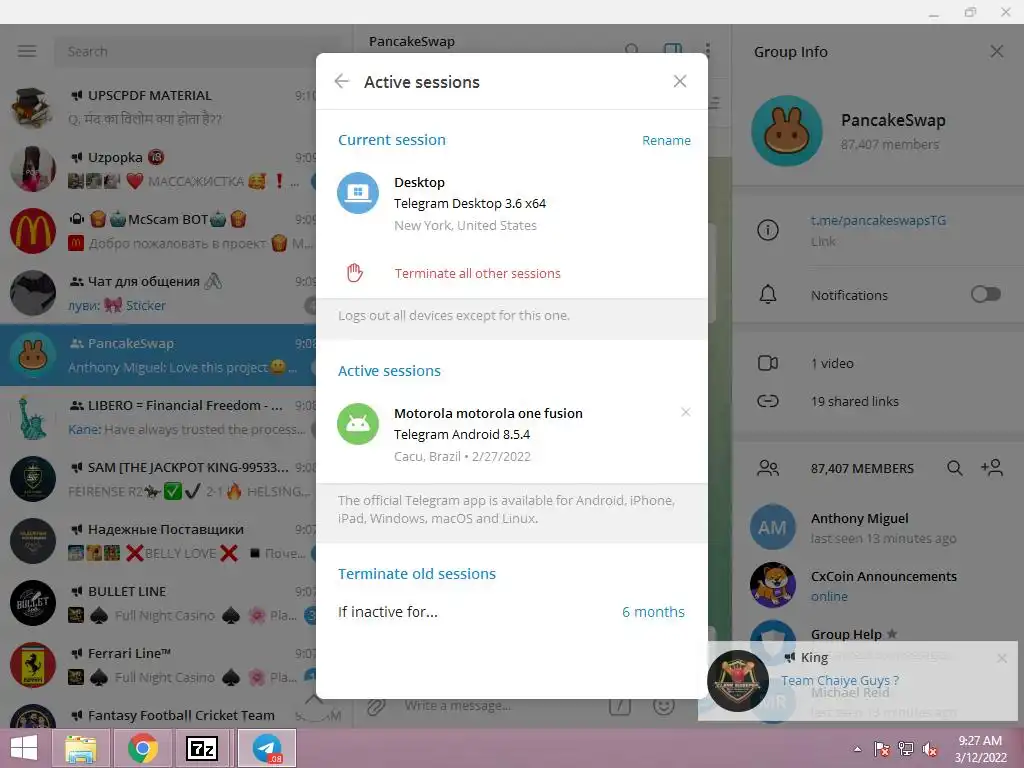1024x768 pixels.
Task: Click the members people icon
Action: (x=768, y=468)
